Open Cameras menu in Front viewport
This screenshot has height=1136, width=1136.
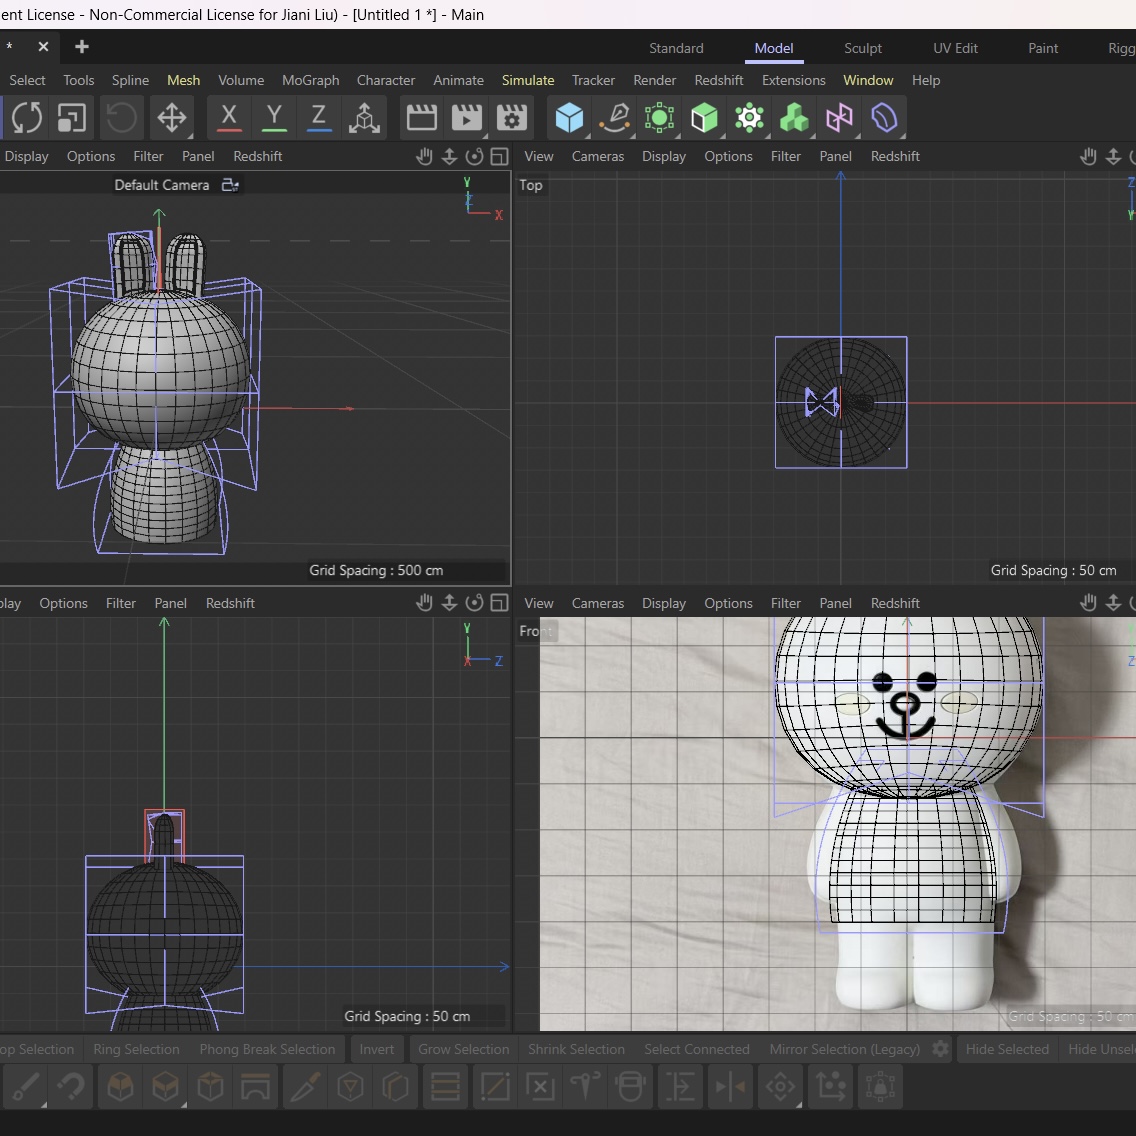point(598,603)
